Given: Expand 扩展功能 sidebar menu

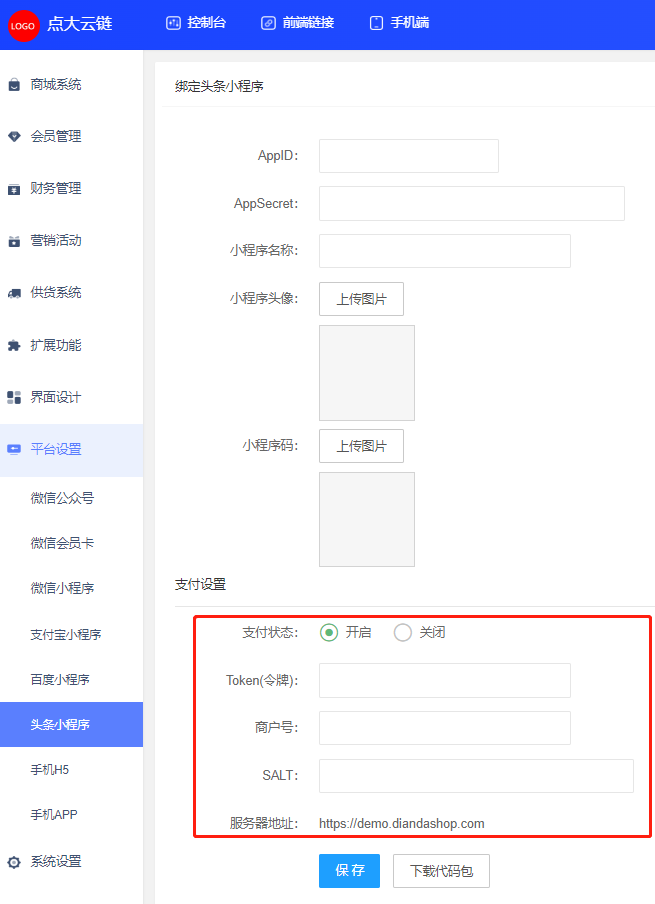Looking at the screenshot, I should click(71, 345).
